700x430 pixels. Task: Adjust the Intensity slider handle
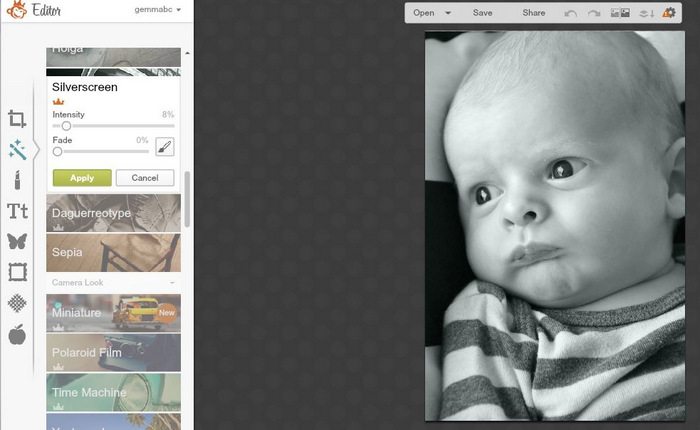click(66, 126)
